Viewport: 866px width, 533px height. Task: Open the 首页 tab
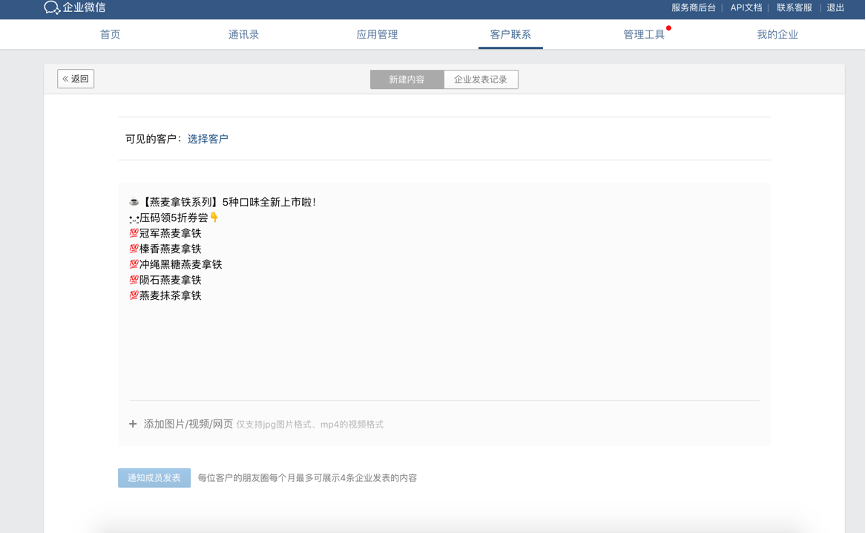coord(110,34)
